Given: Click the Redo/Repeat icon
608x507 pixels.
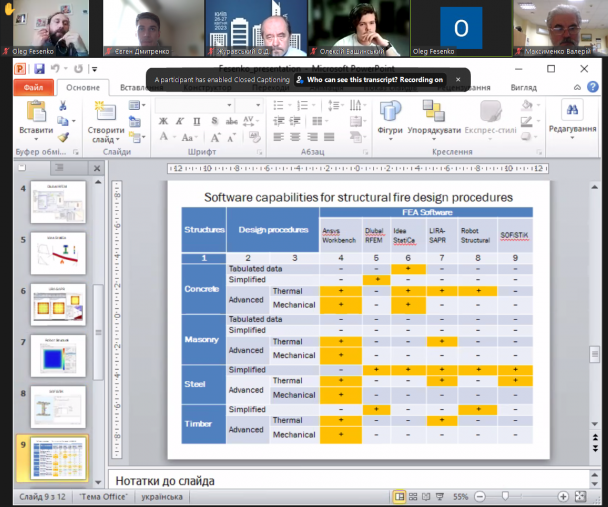Looking at the screenshot, I should pos(78,69).
